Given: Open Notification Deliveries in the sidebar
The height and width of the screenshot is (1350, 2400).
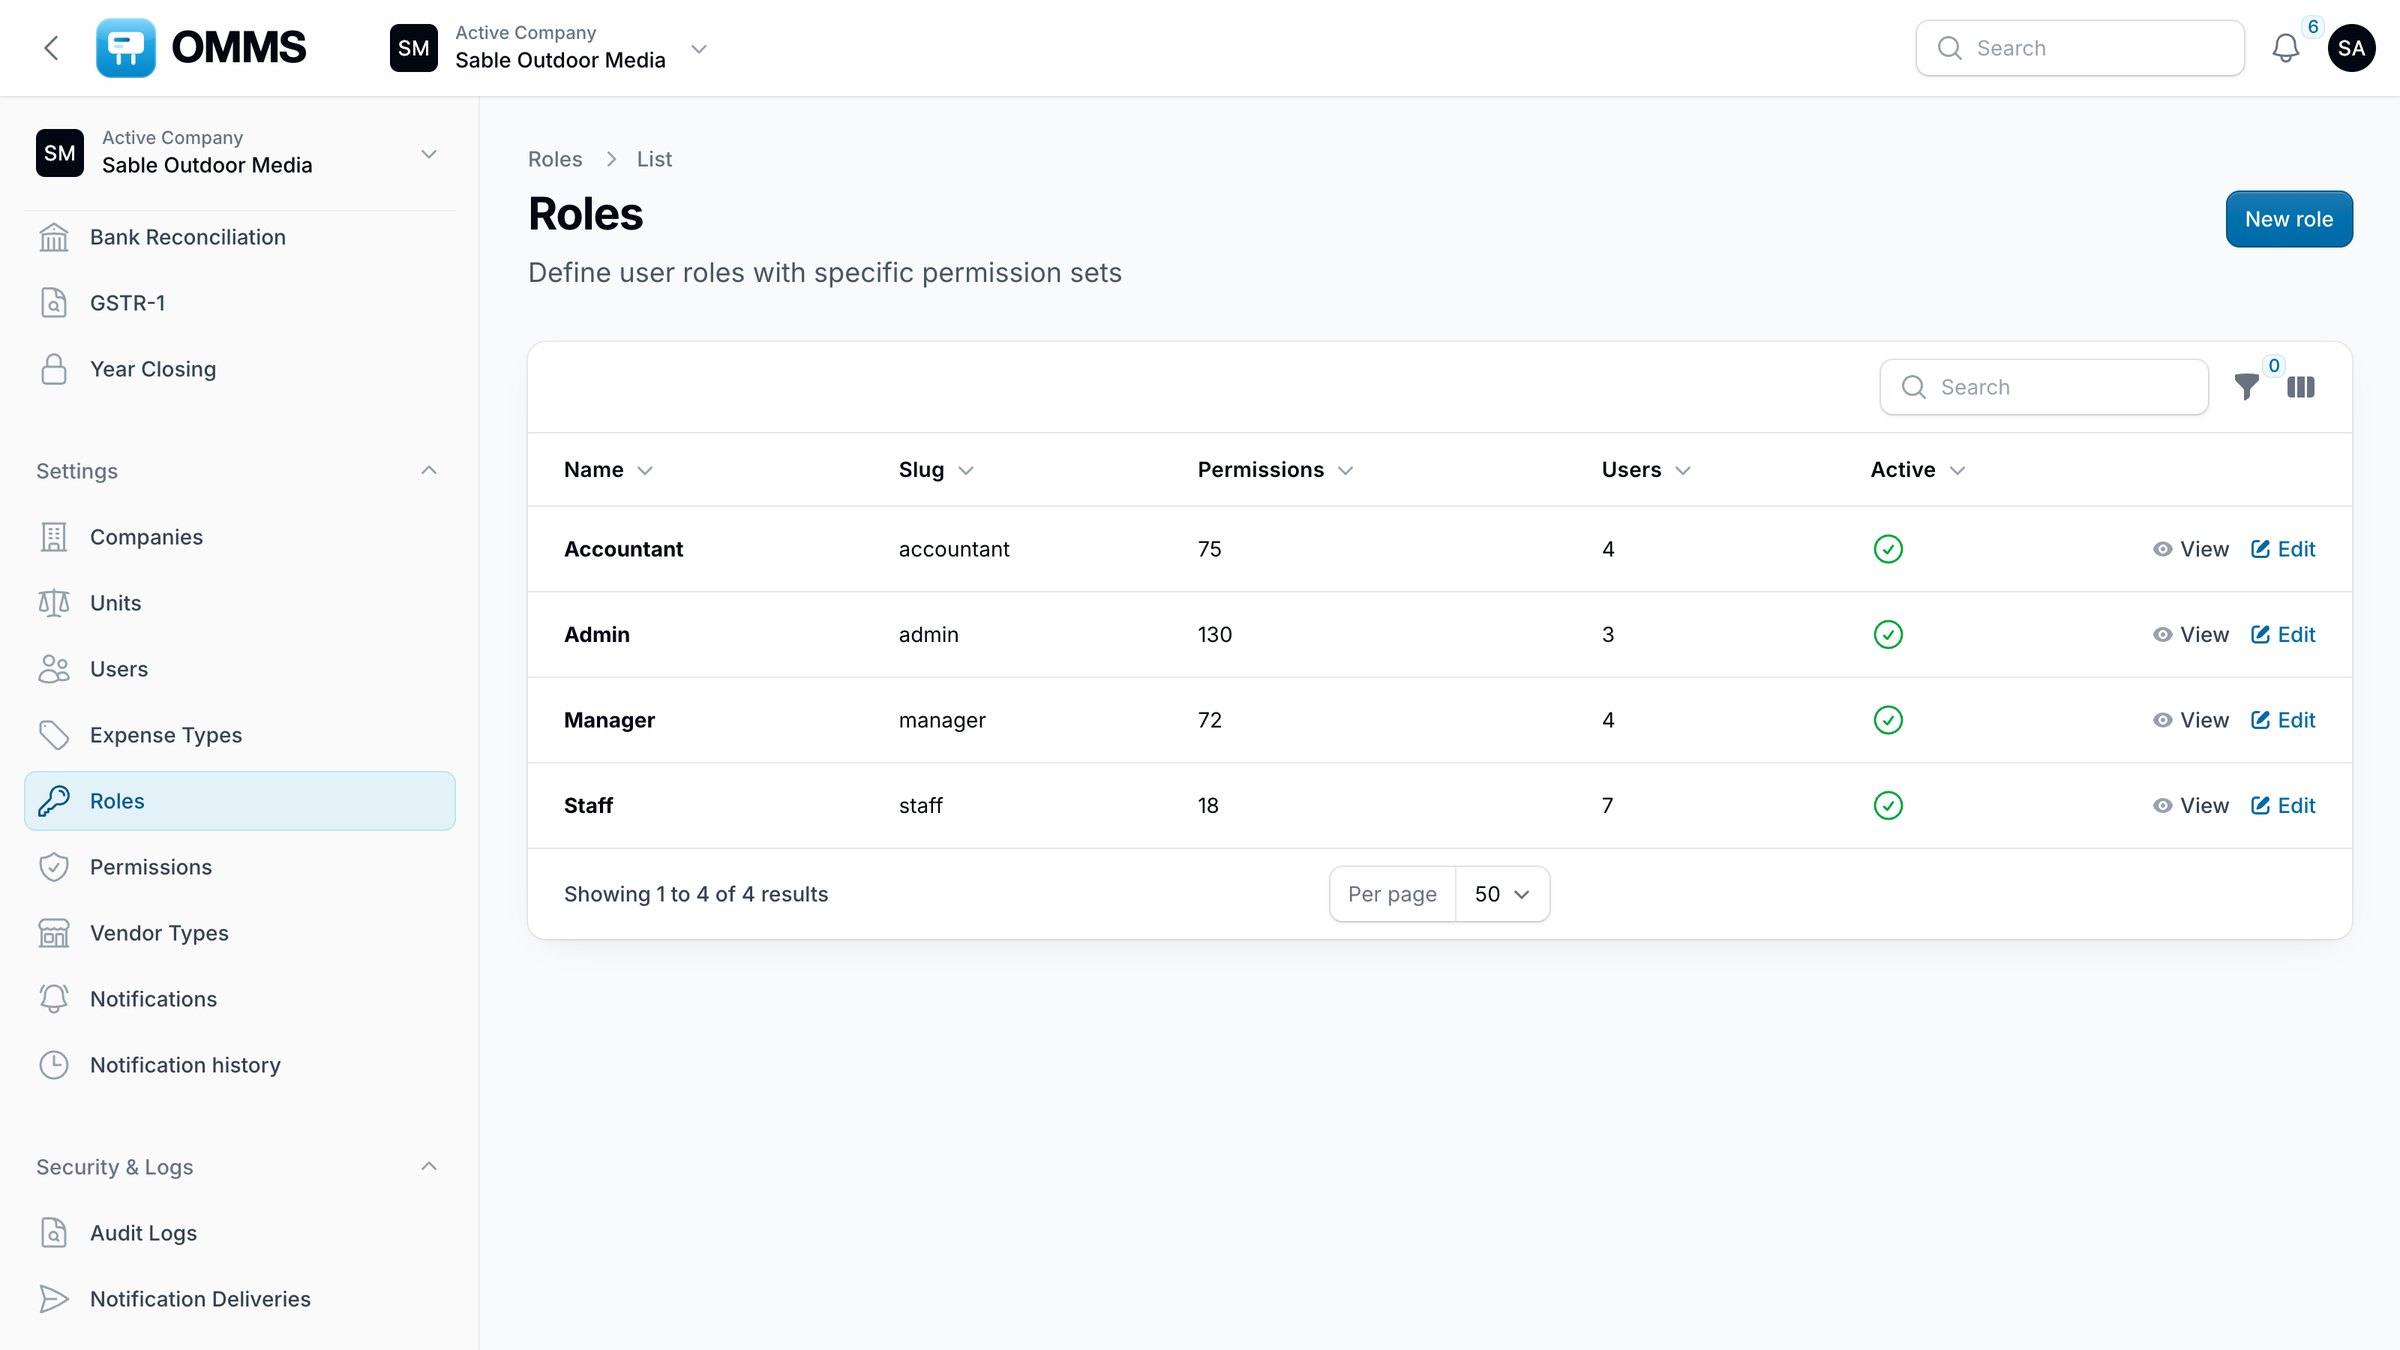Looking at the screenshot, I should point(240,1299).
